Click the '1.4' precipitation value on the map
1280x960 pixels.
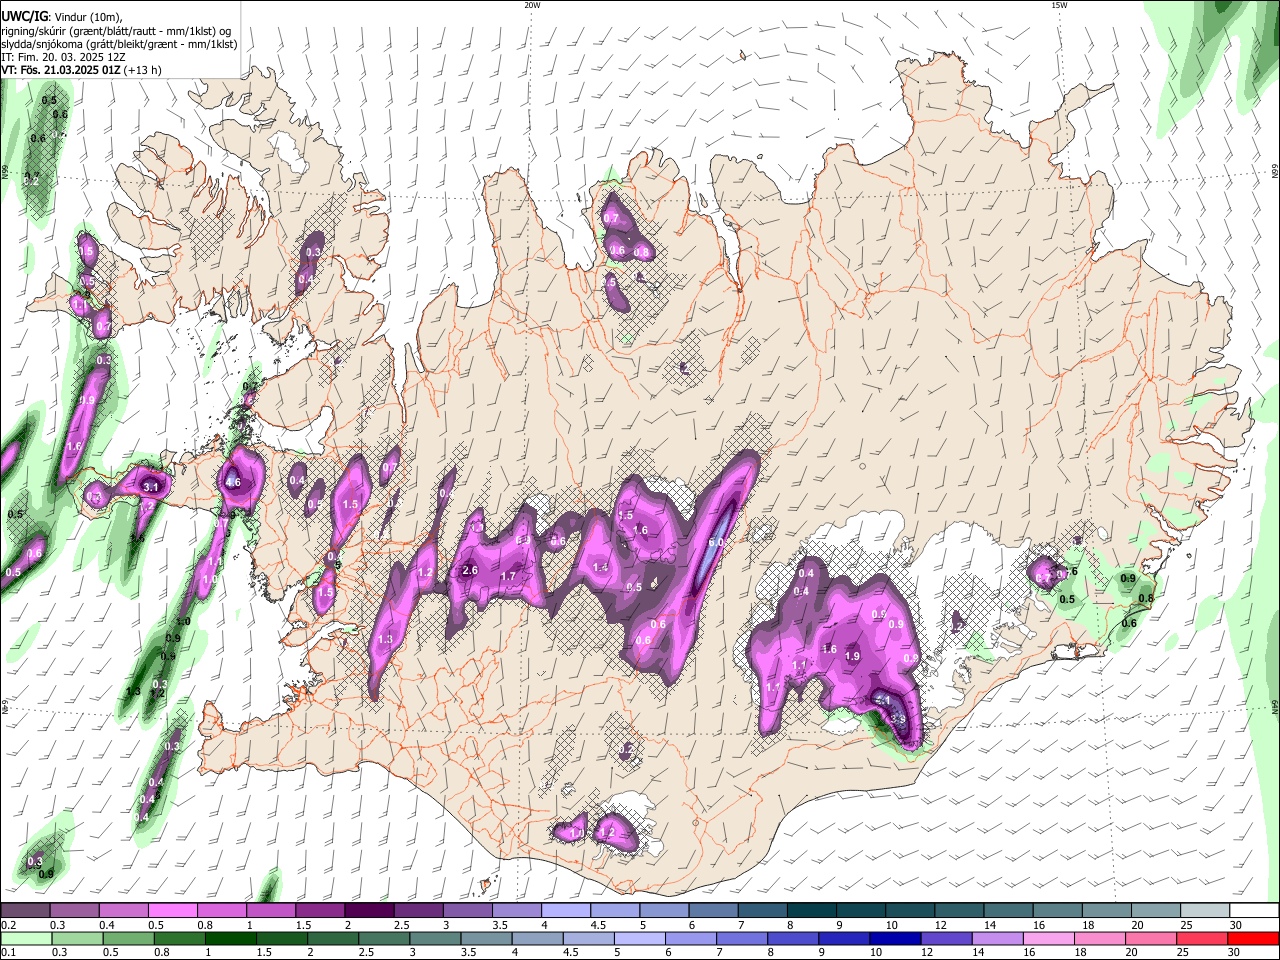point(601,567)
